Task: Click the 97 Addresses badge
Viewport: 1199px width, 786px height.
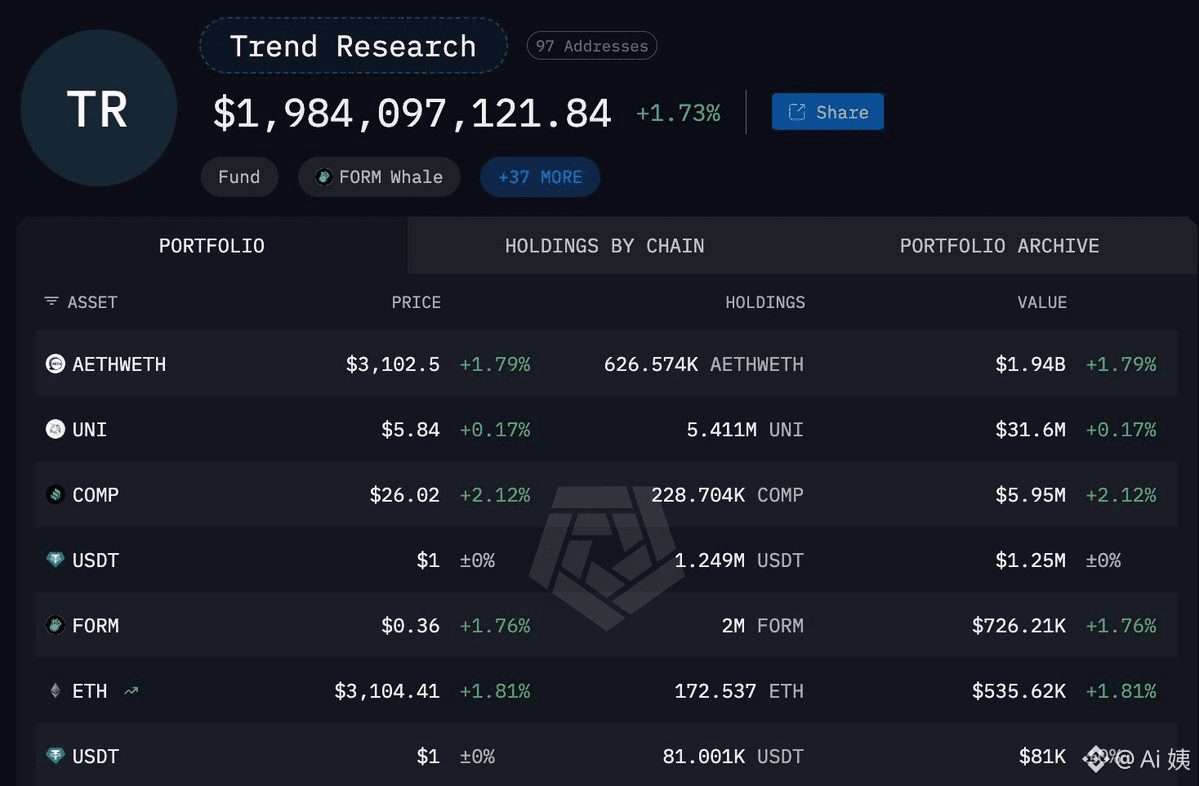Action: [591, 46]
